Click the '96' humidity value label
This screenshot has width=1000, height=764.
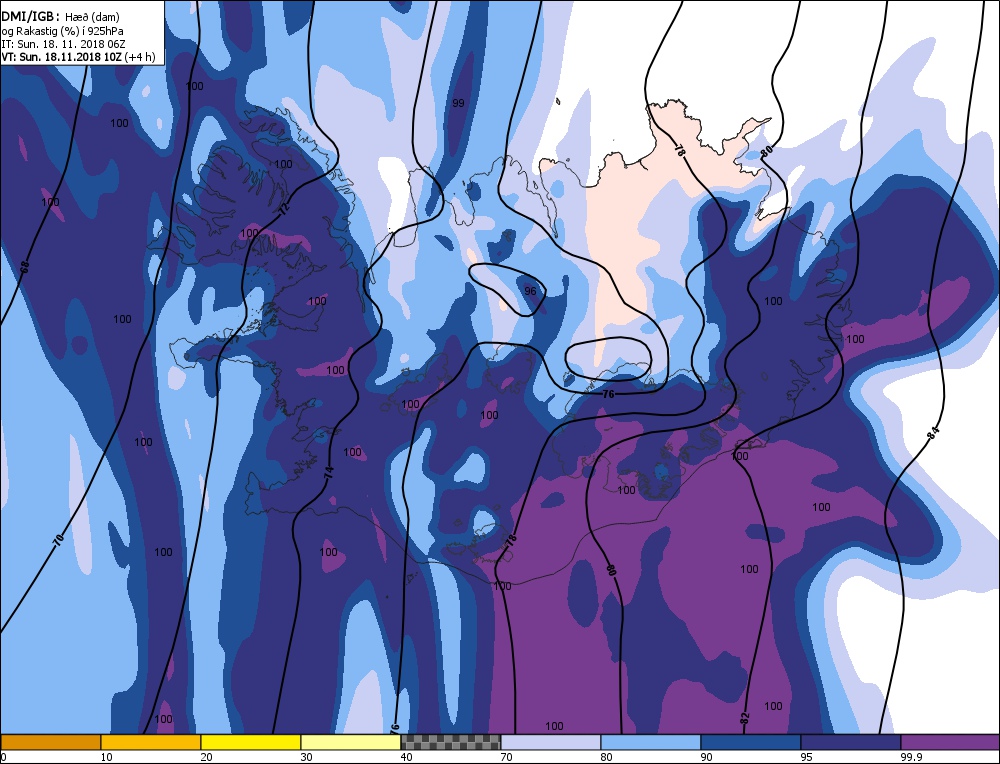pos(530,291)
